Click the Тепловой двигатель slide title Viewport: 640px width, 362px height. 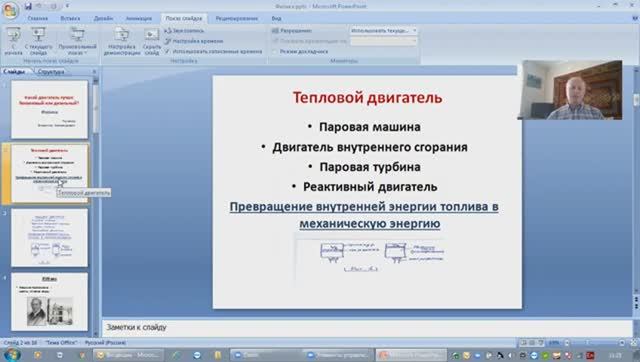tap(367, 98)
